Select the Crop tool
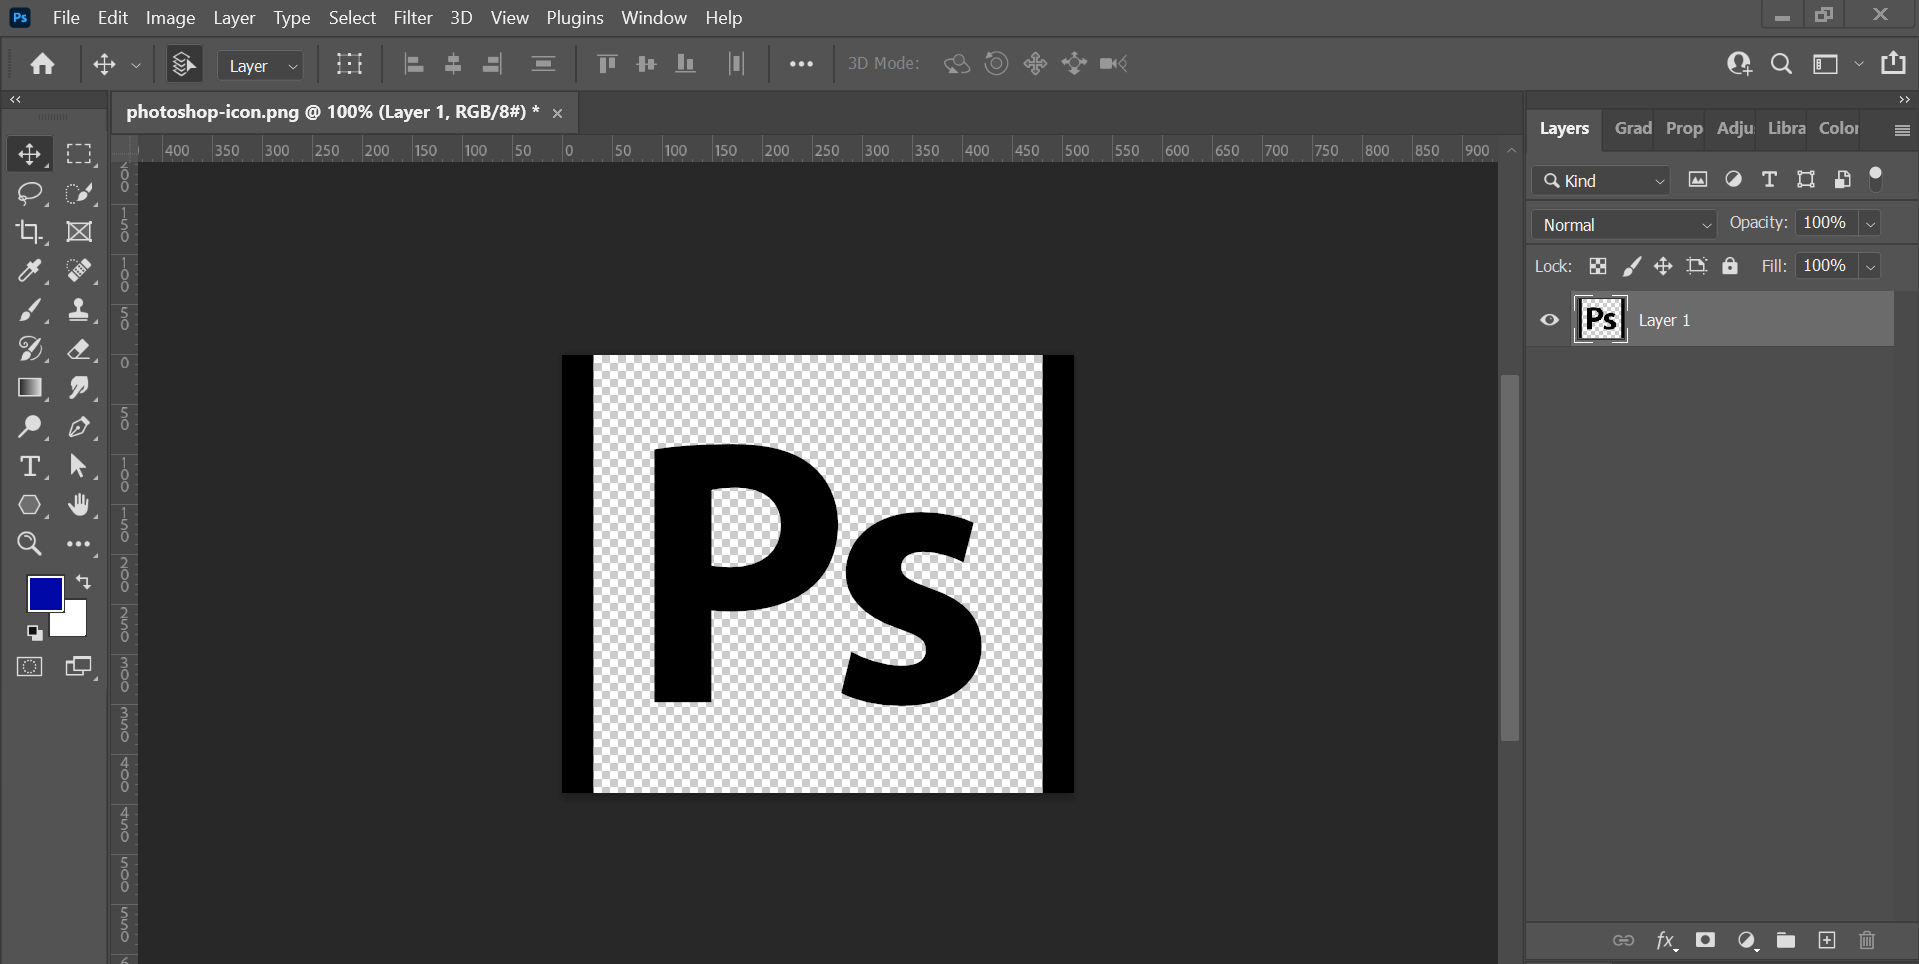 tap(29, 232)
